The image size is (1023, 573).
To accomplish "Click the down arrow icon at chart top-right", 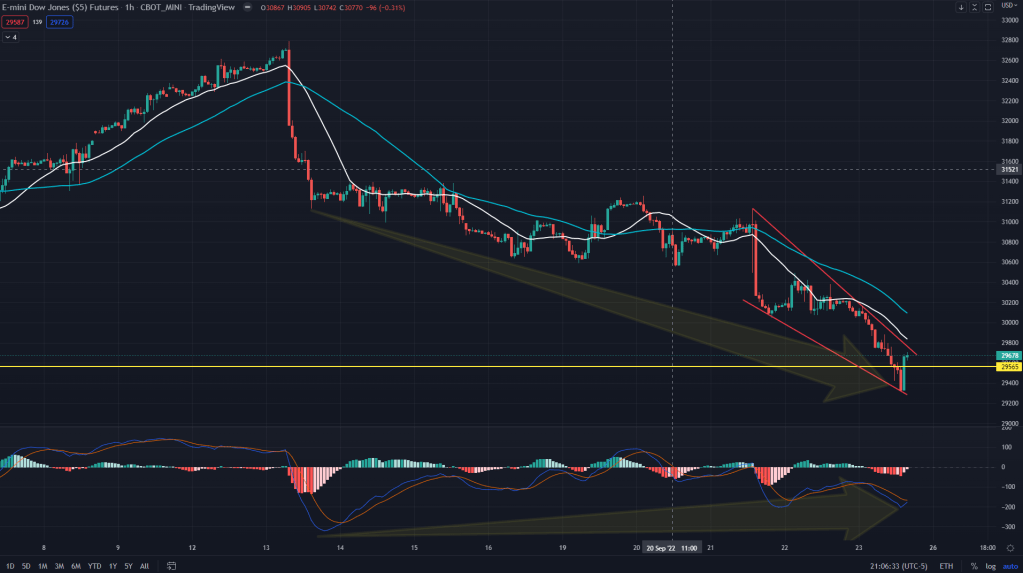I will tap(961, 8).
